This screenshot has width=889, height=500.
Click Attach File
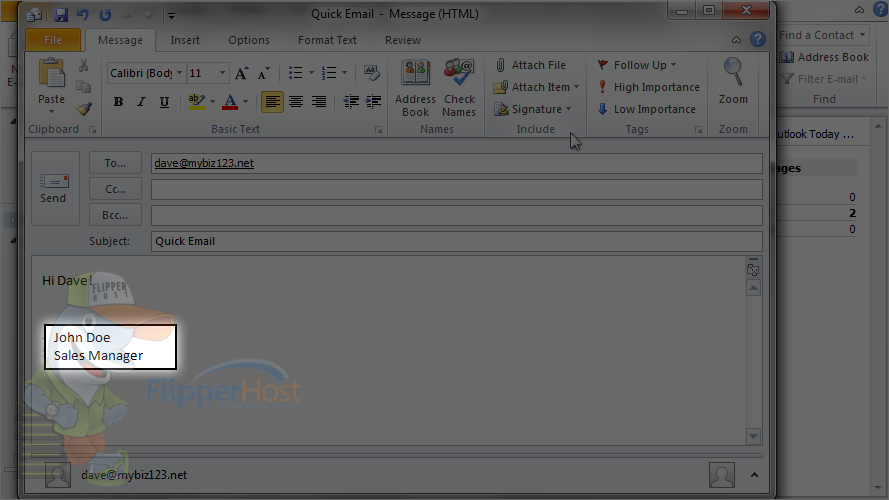click(x=531, y=65)
